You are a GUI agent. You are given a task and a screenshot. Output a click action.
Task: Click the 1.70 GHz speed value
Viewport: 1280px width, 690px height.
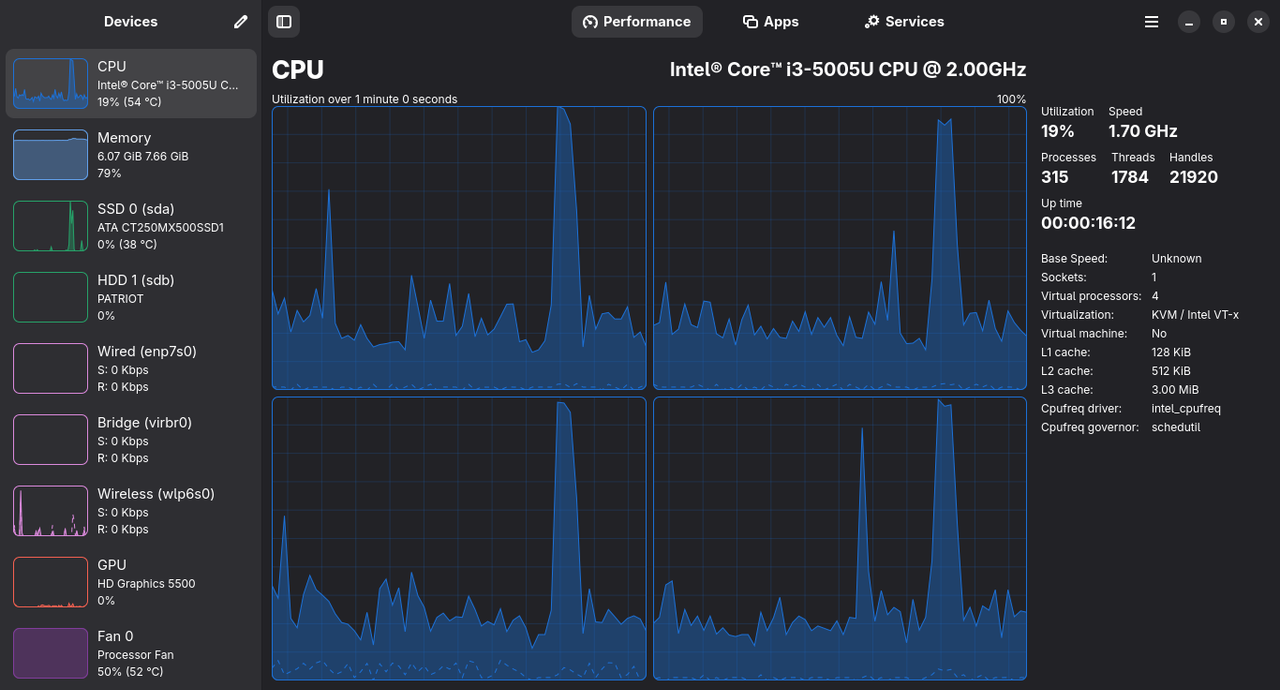pos(1143,131)
